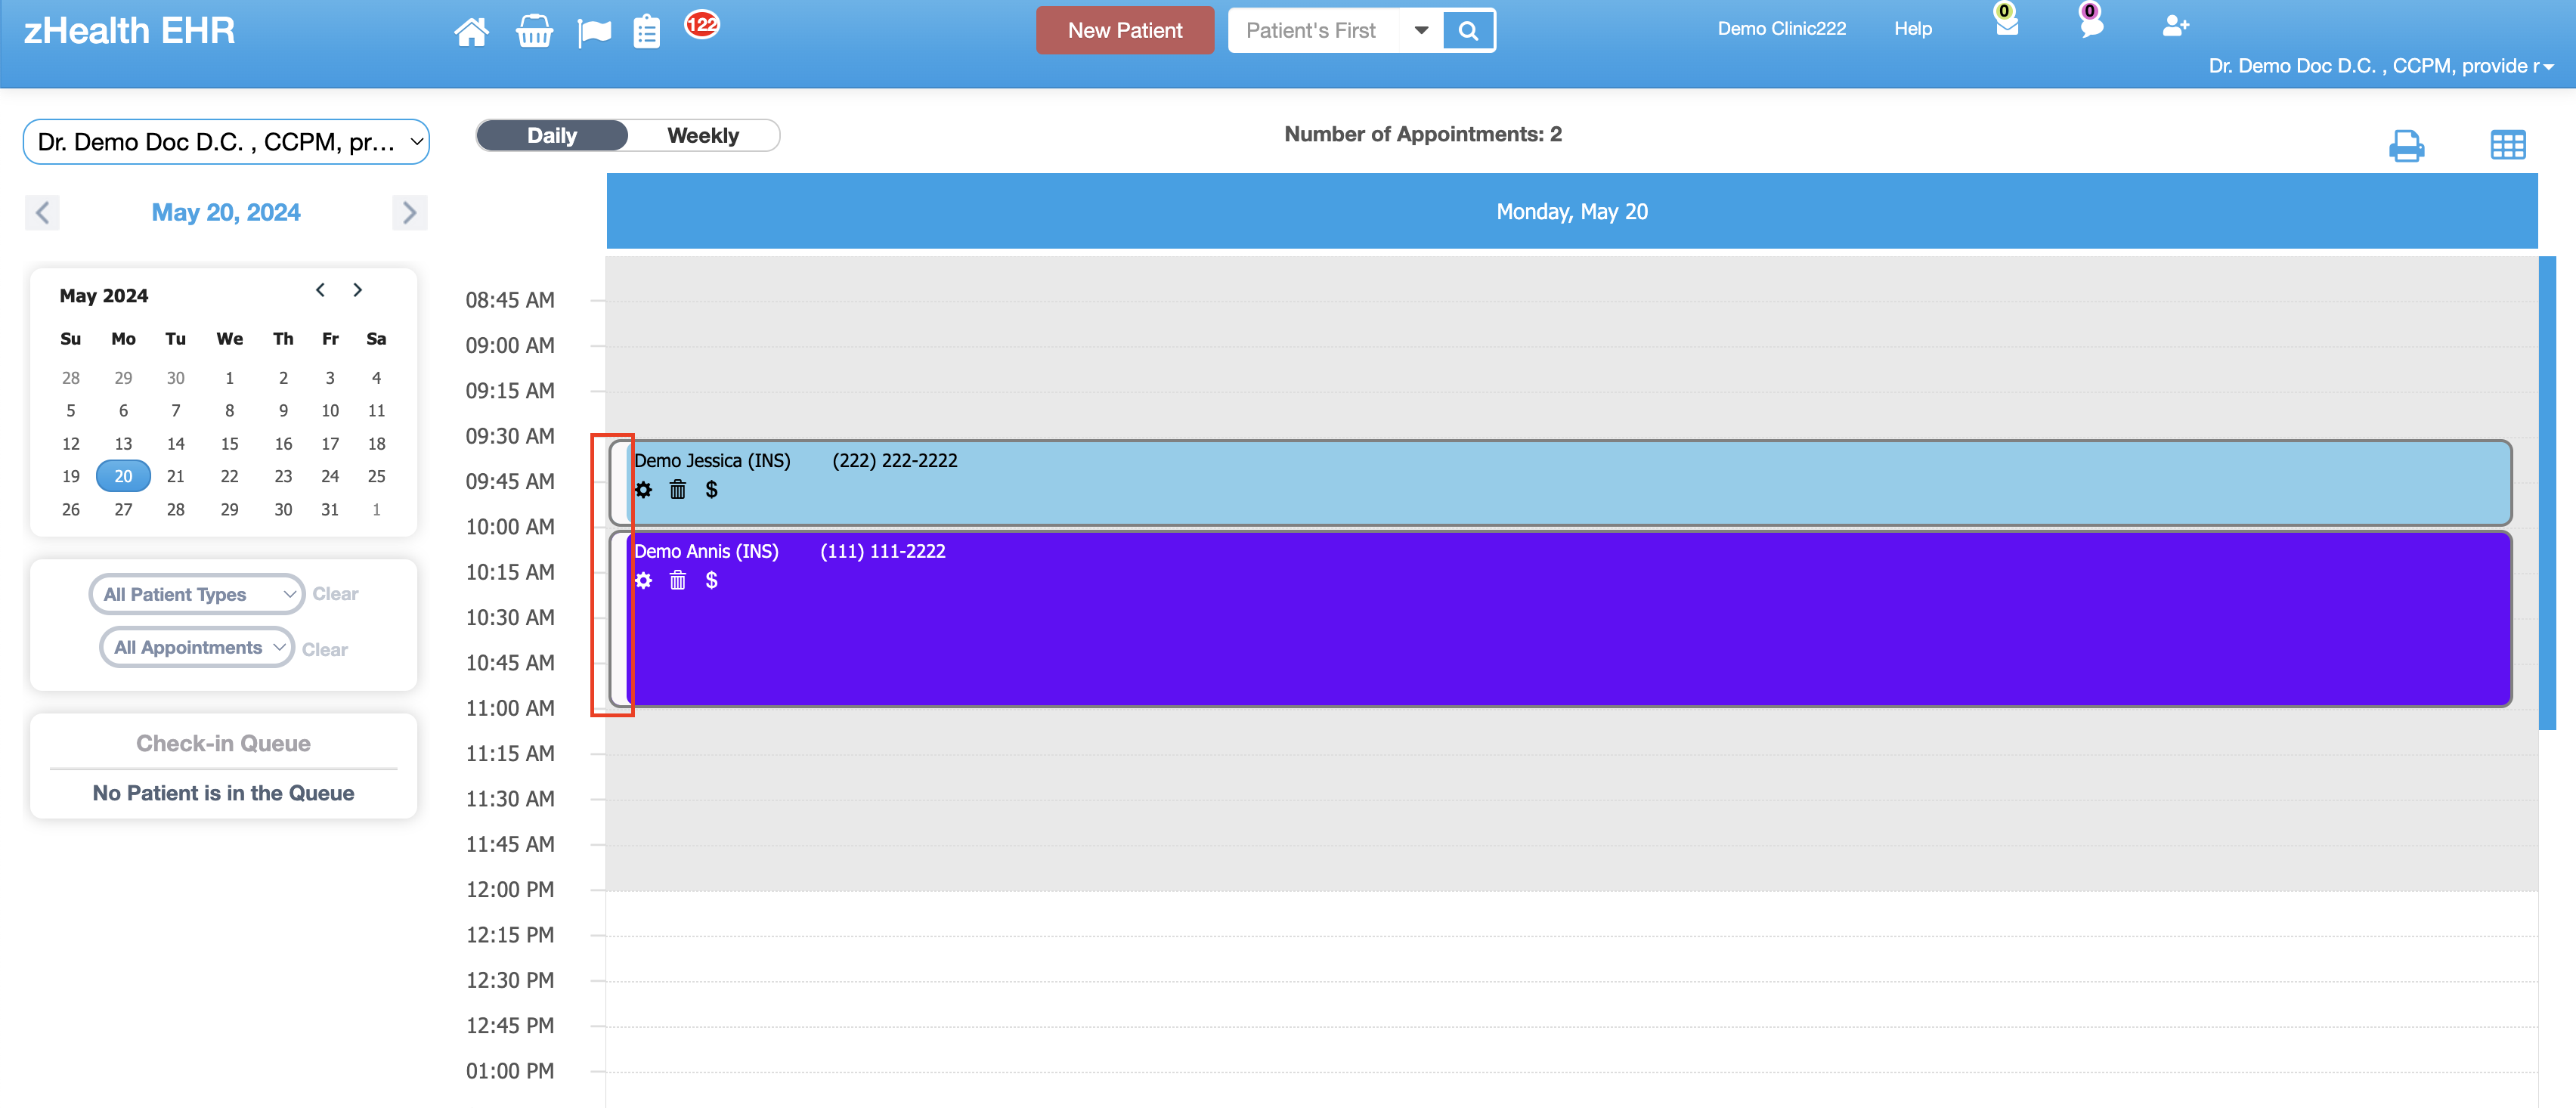
Task: Show previous month in mini calendar
Action: (x=320, y=290)
